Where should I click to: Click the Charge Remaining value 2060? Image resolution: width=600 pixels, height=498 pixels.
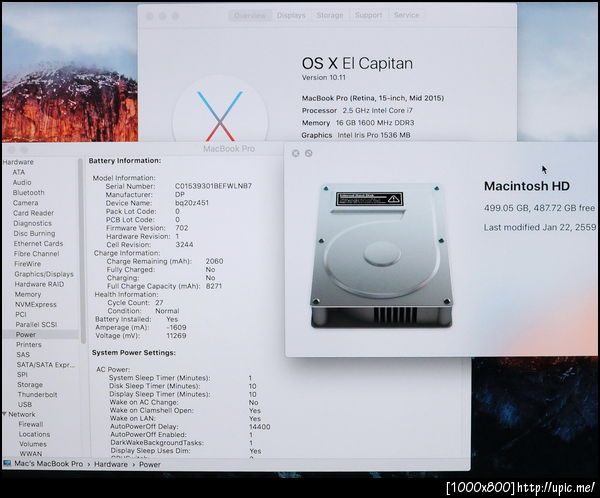214,261
